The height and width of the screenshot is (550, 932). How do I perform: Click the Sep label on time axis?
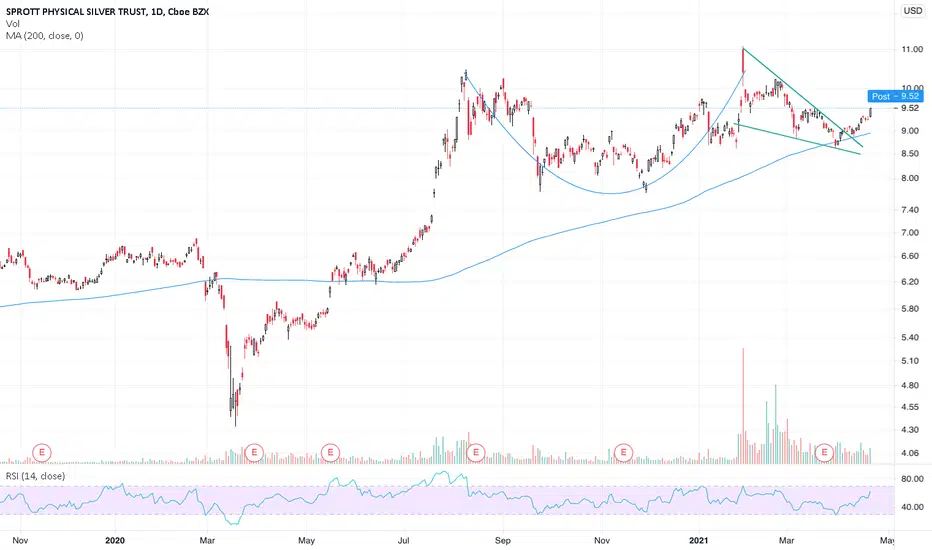503,540
